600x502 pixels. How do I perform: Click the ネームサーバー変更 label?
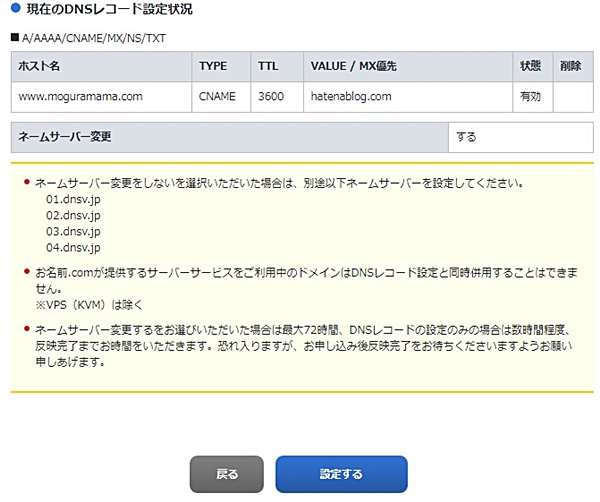click(x=230, y=137)
